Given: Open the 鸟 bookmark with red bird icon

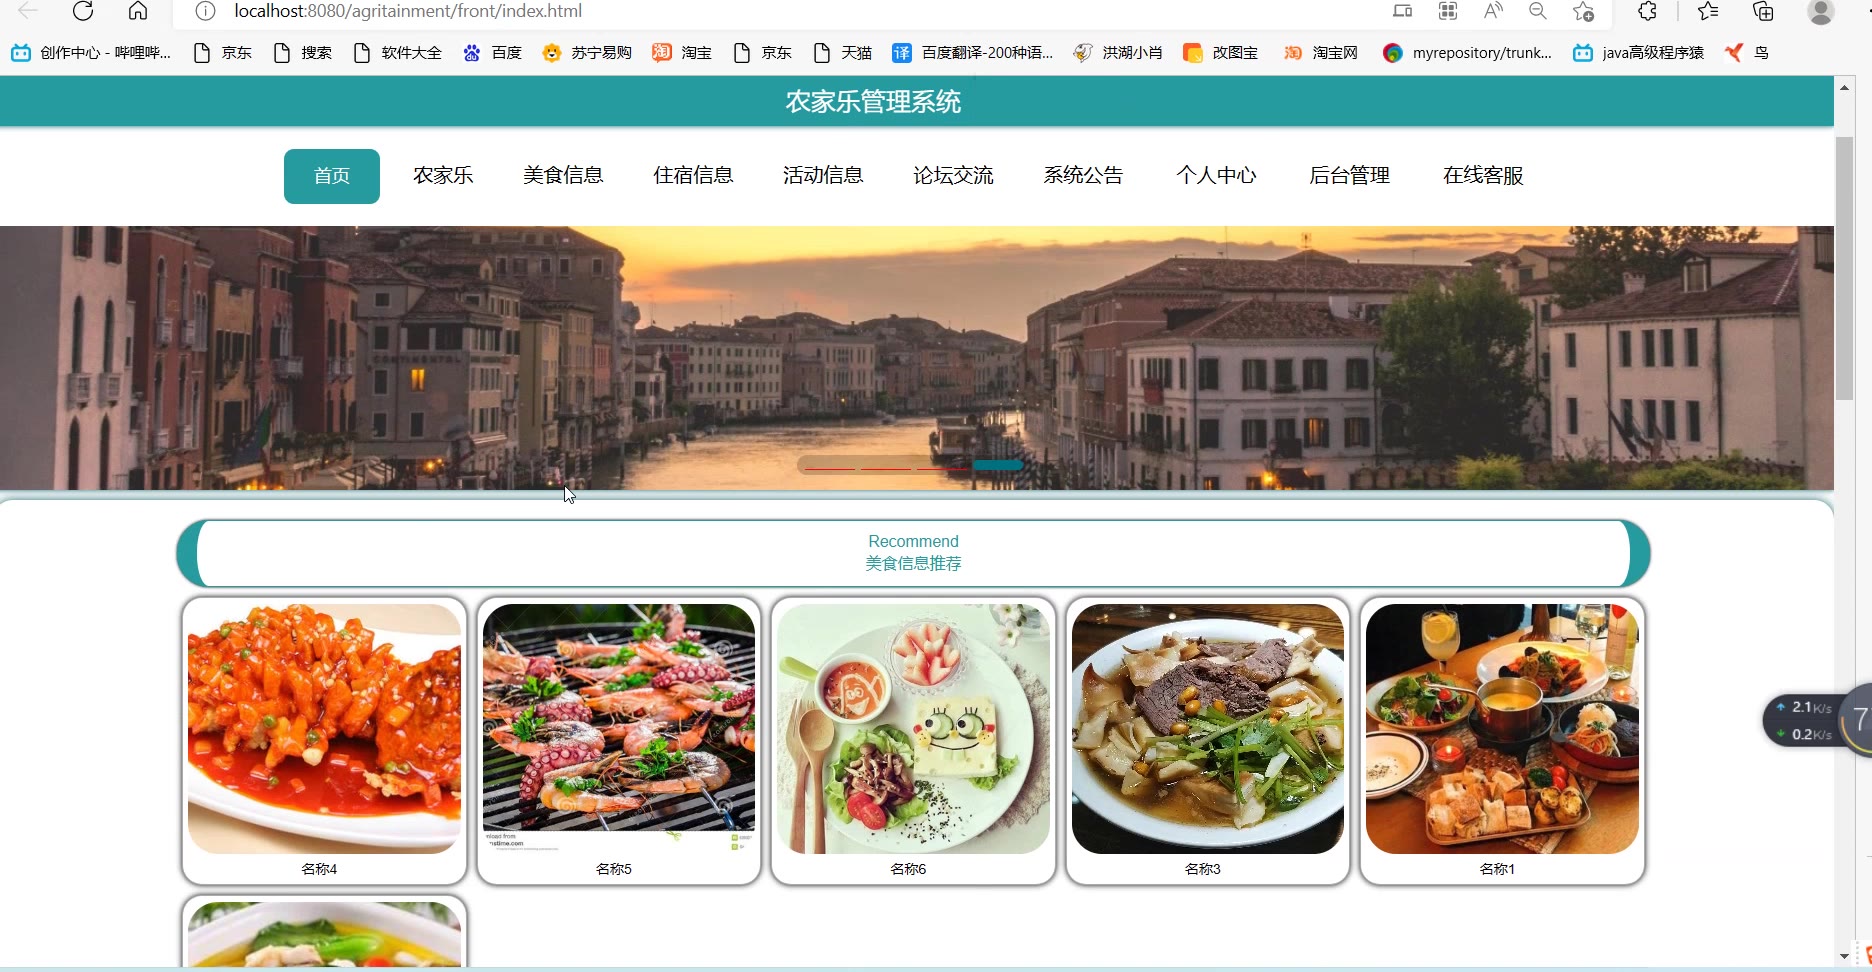Looking at the screenshot, I should [1747, 53].
